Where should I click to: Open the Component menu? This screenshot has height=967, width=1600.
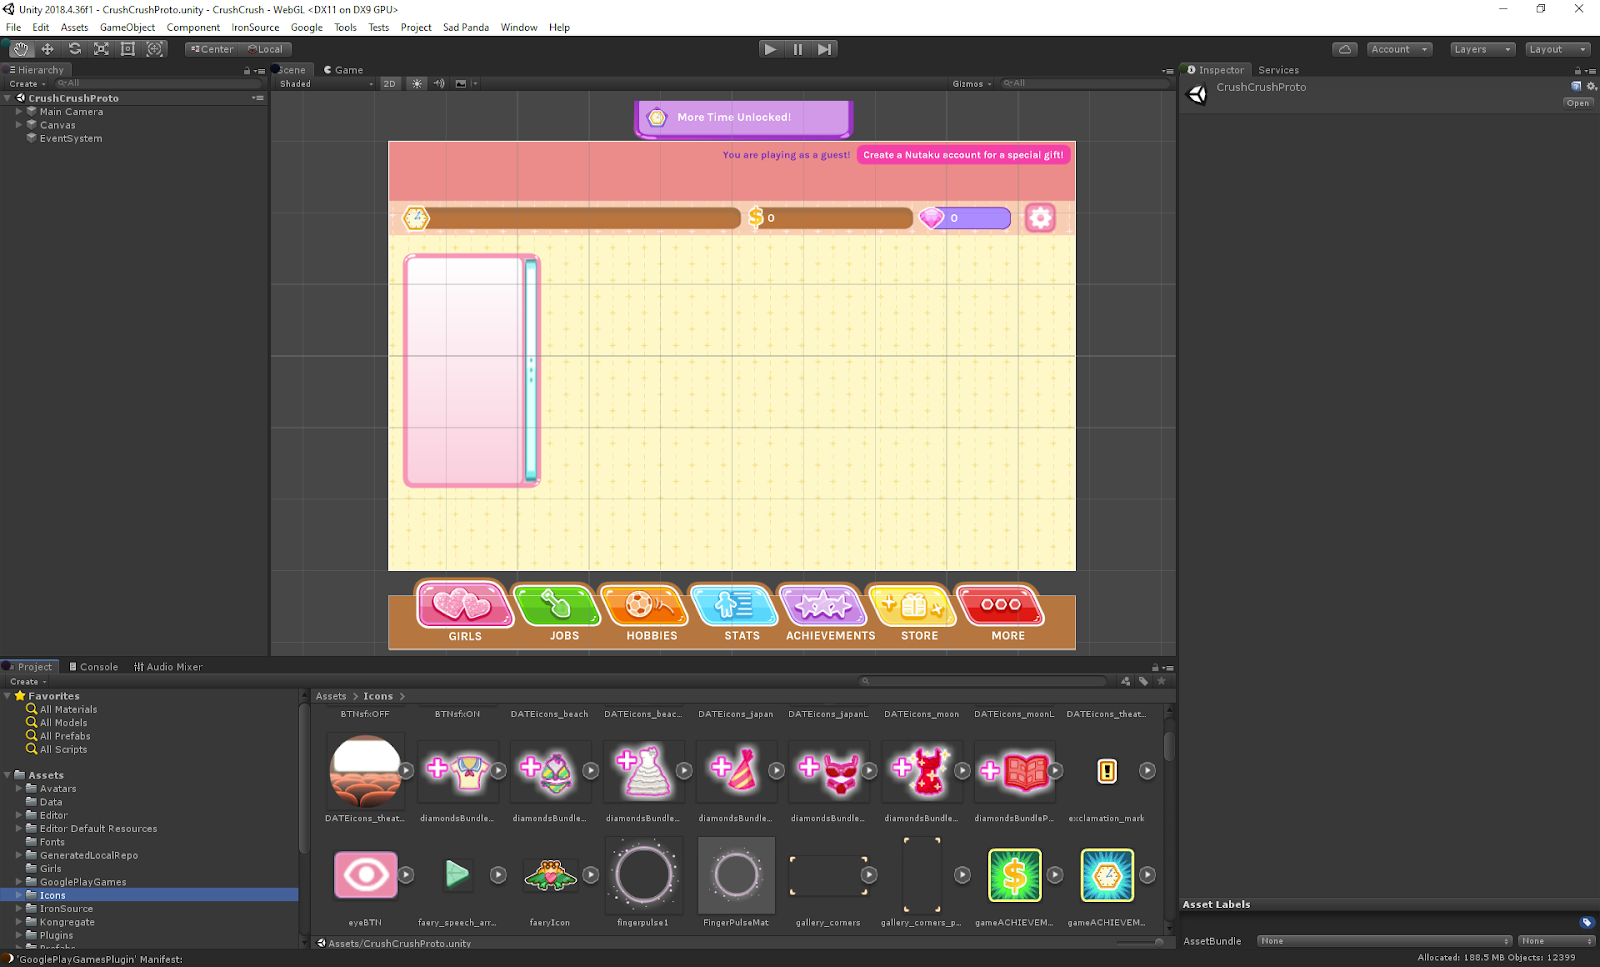tap(193, 27)
